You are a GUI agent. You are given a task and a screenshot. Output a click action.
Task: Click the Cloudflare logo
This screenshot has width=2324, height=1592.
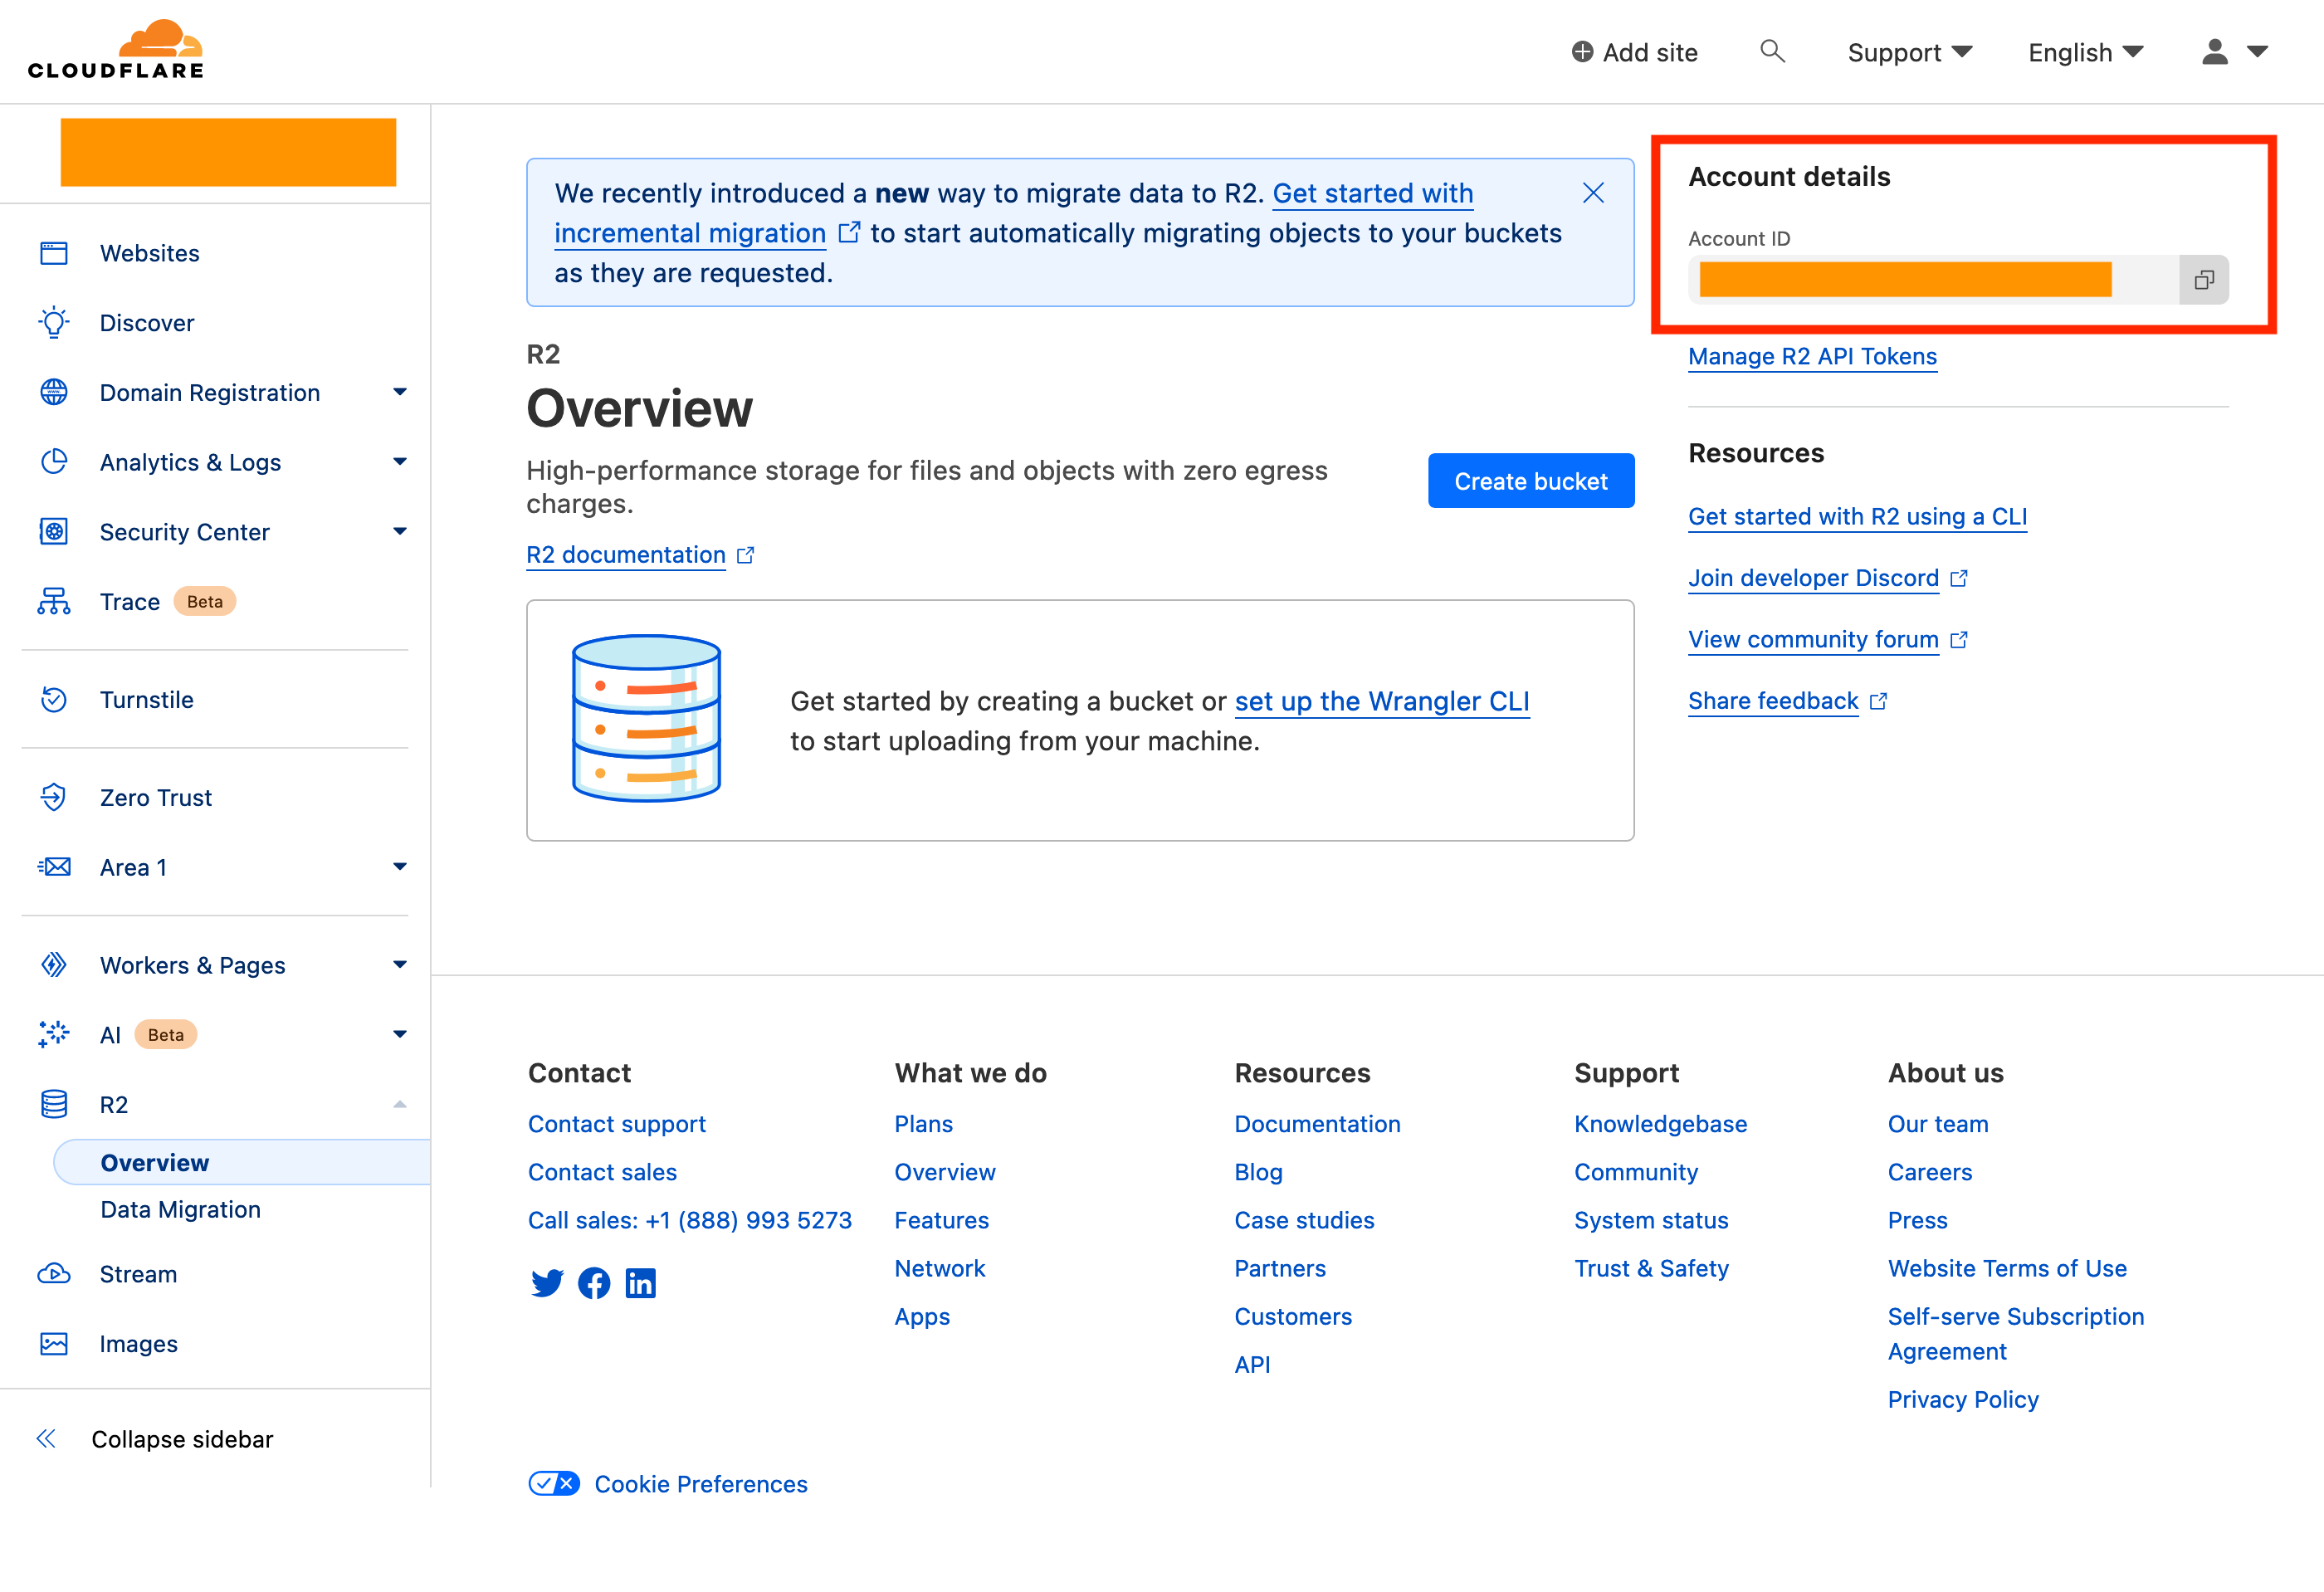pyautogui.click(x=116, y=50)
